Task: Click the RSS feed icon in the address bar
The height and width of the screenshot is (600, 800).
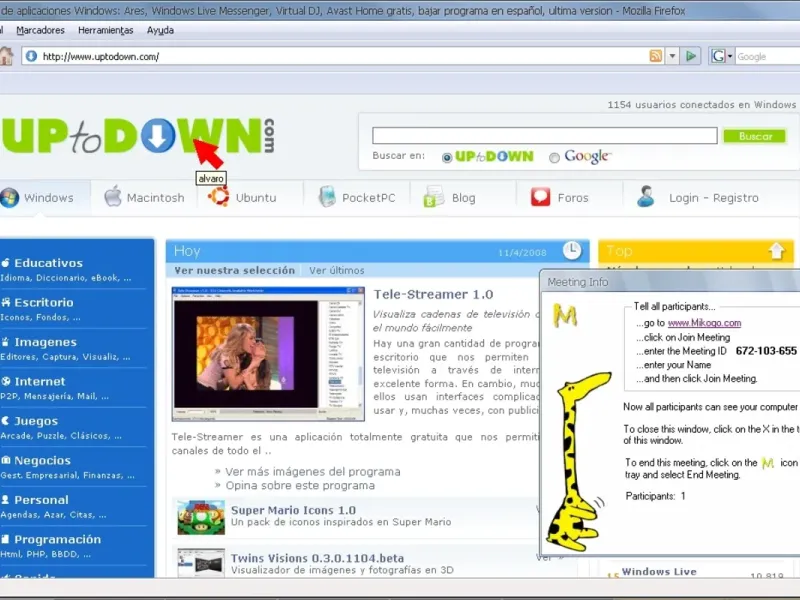Action: 655,56
